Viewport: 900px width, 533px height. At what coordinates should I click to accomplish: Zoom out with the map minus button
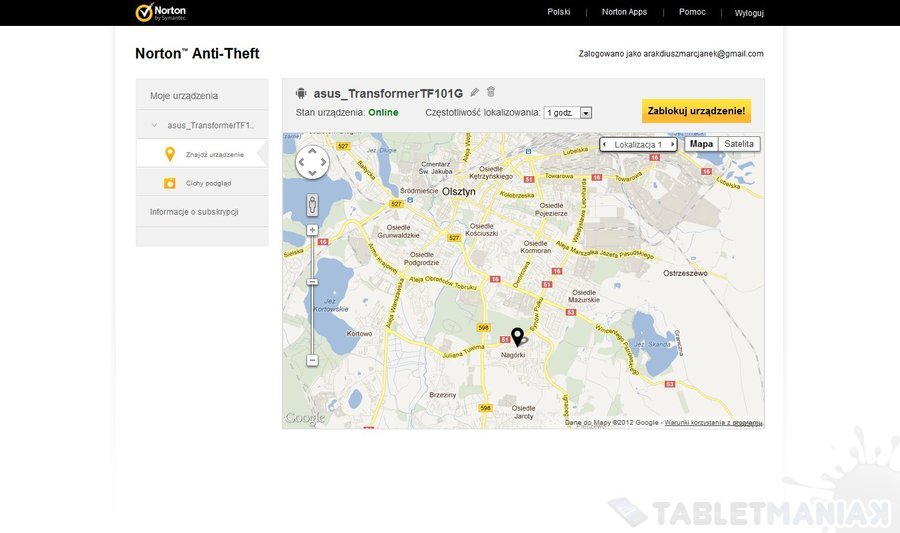312,360
